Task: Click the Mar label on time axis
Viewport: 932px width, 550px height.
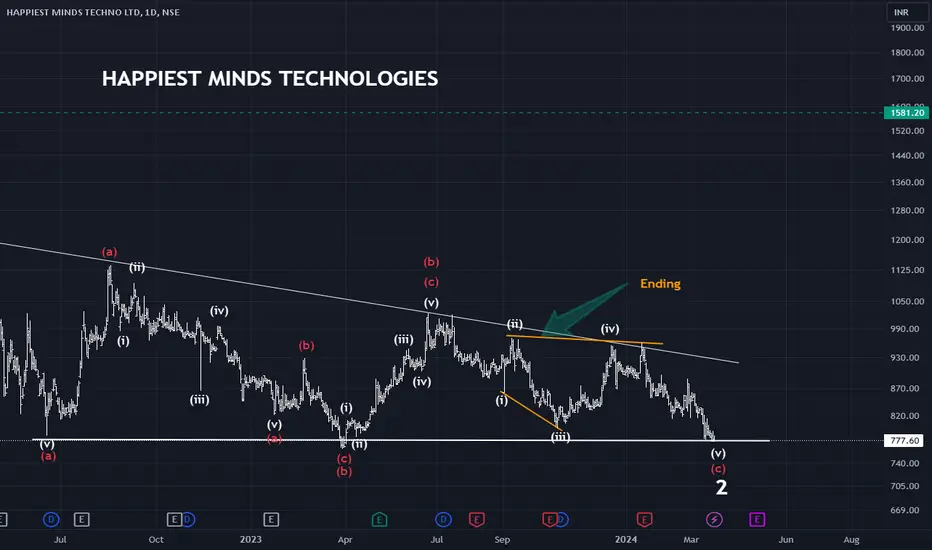Action: pos(691,540)
